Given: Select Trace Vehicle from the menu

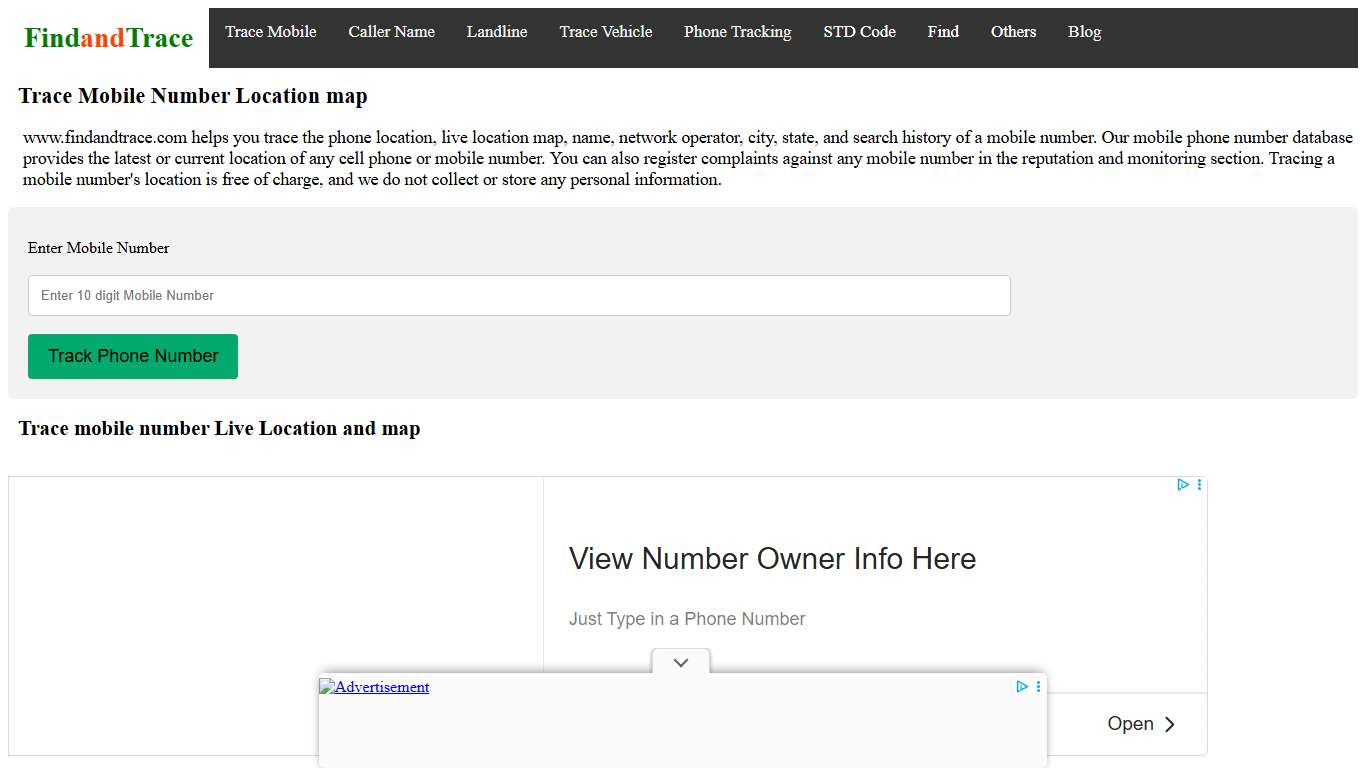Looking at the screenshot, I should point(605,32).
